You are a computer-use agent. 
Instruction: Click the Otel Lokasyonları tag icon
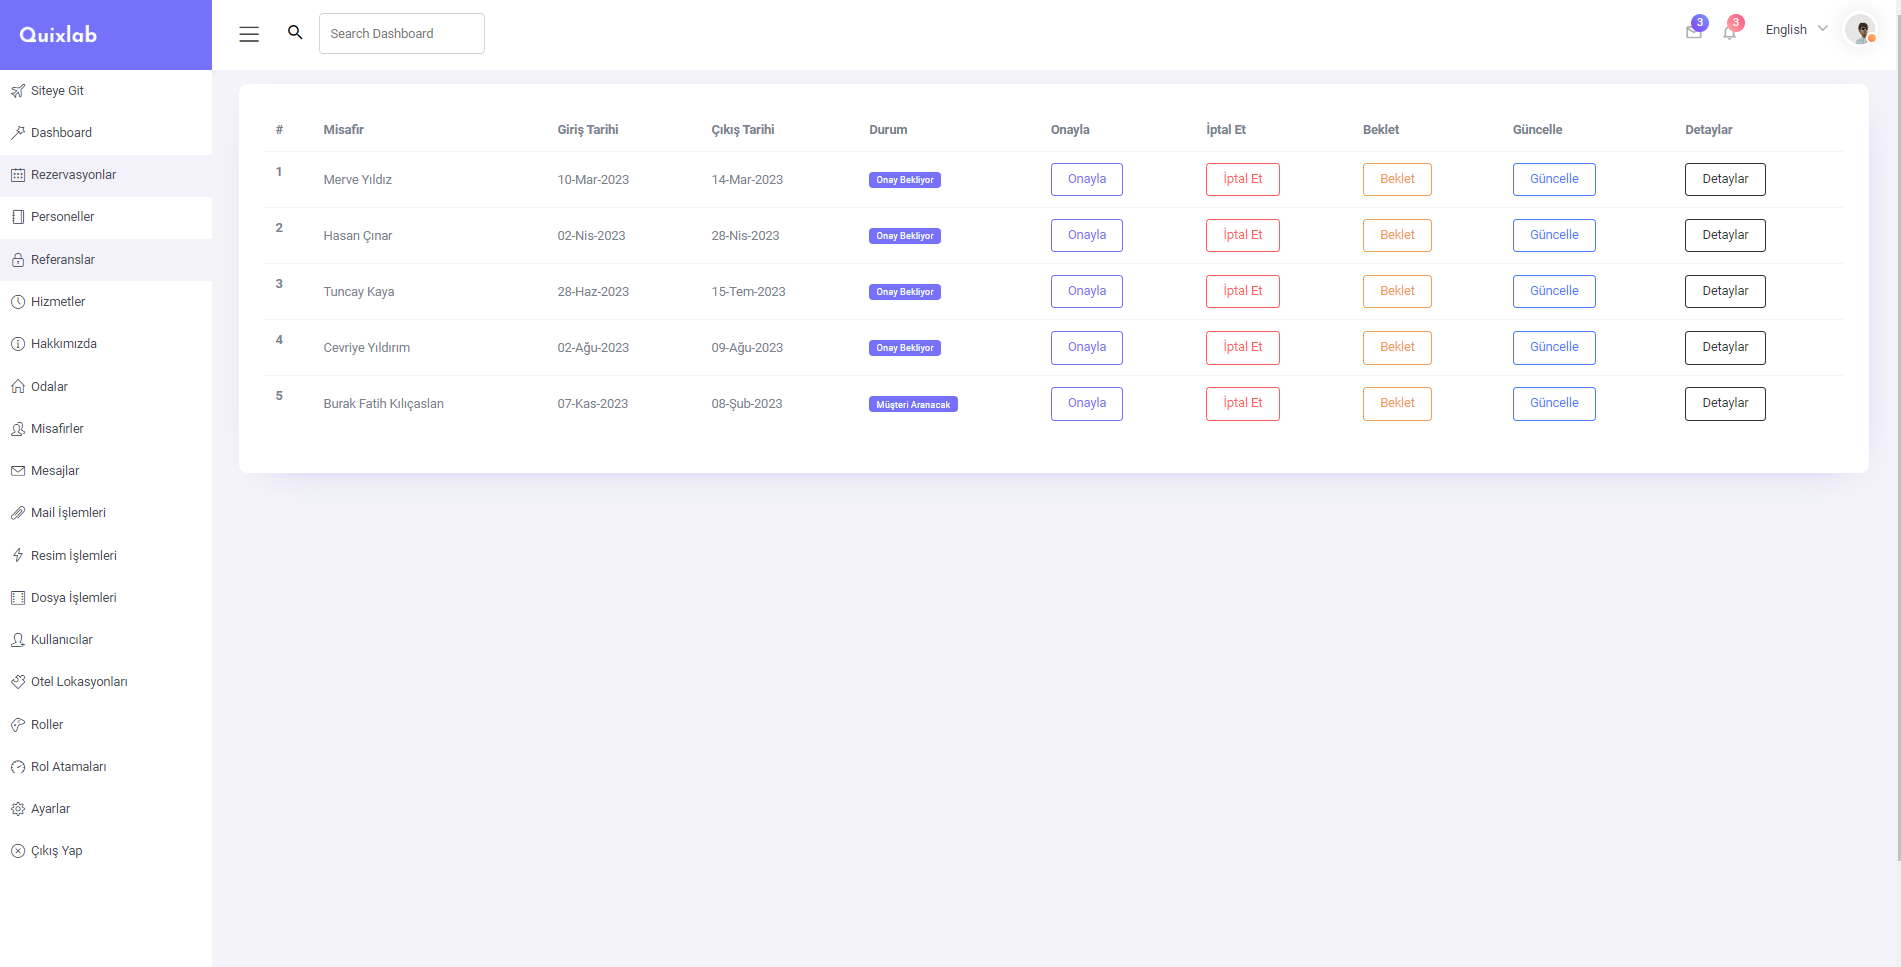[x=18, y=682]
